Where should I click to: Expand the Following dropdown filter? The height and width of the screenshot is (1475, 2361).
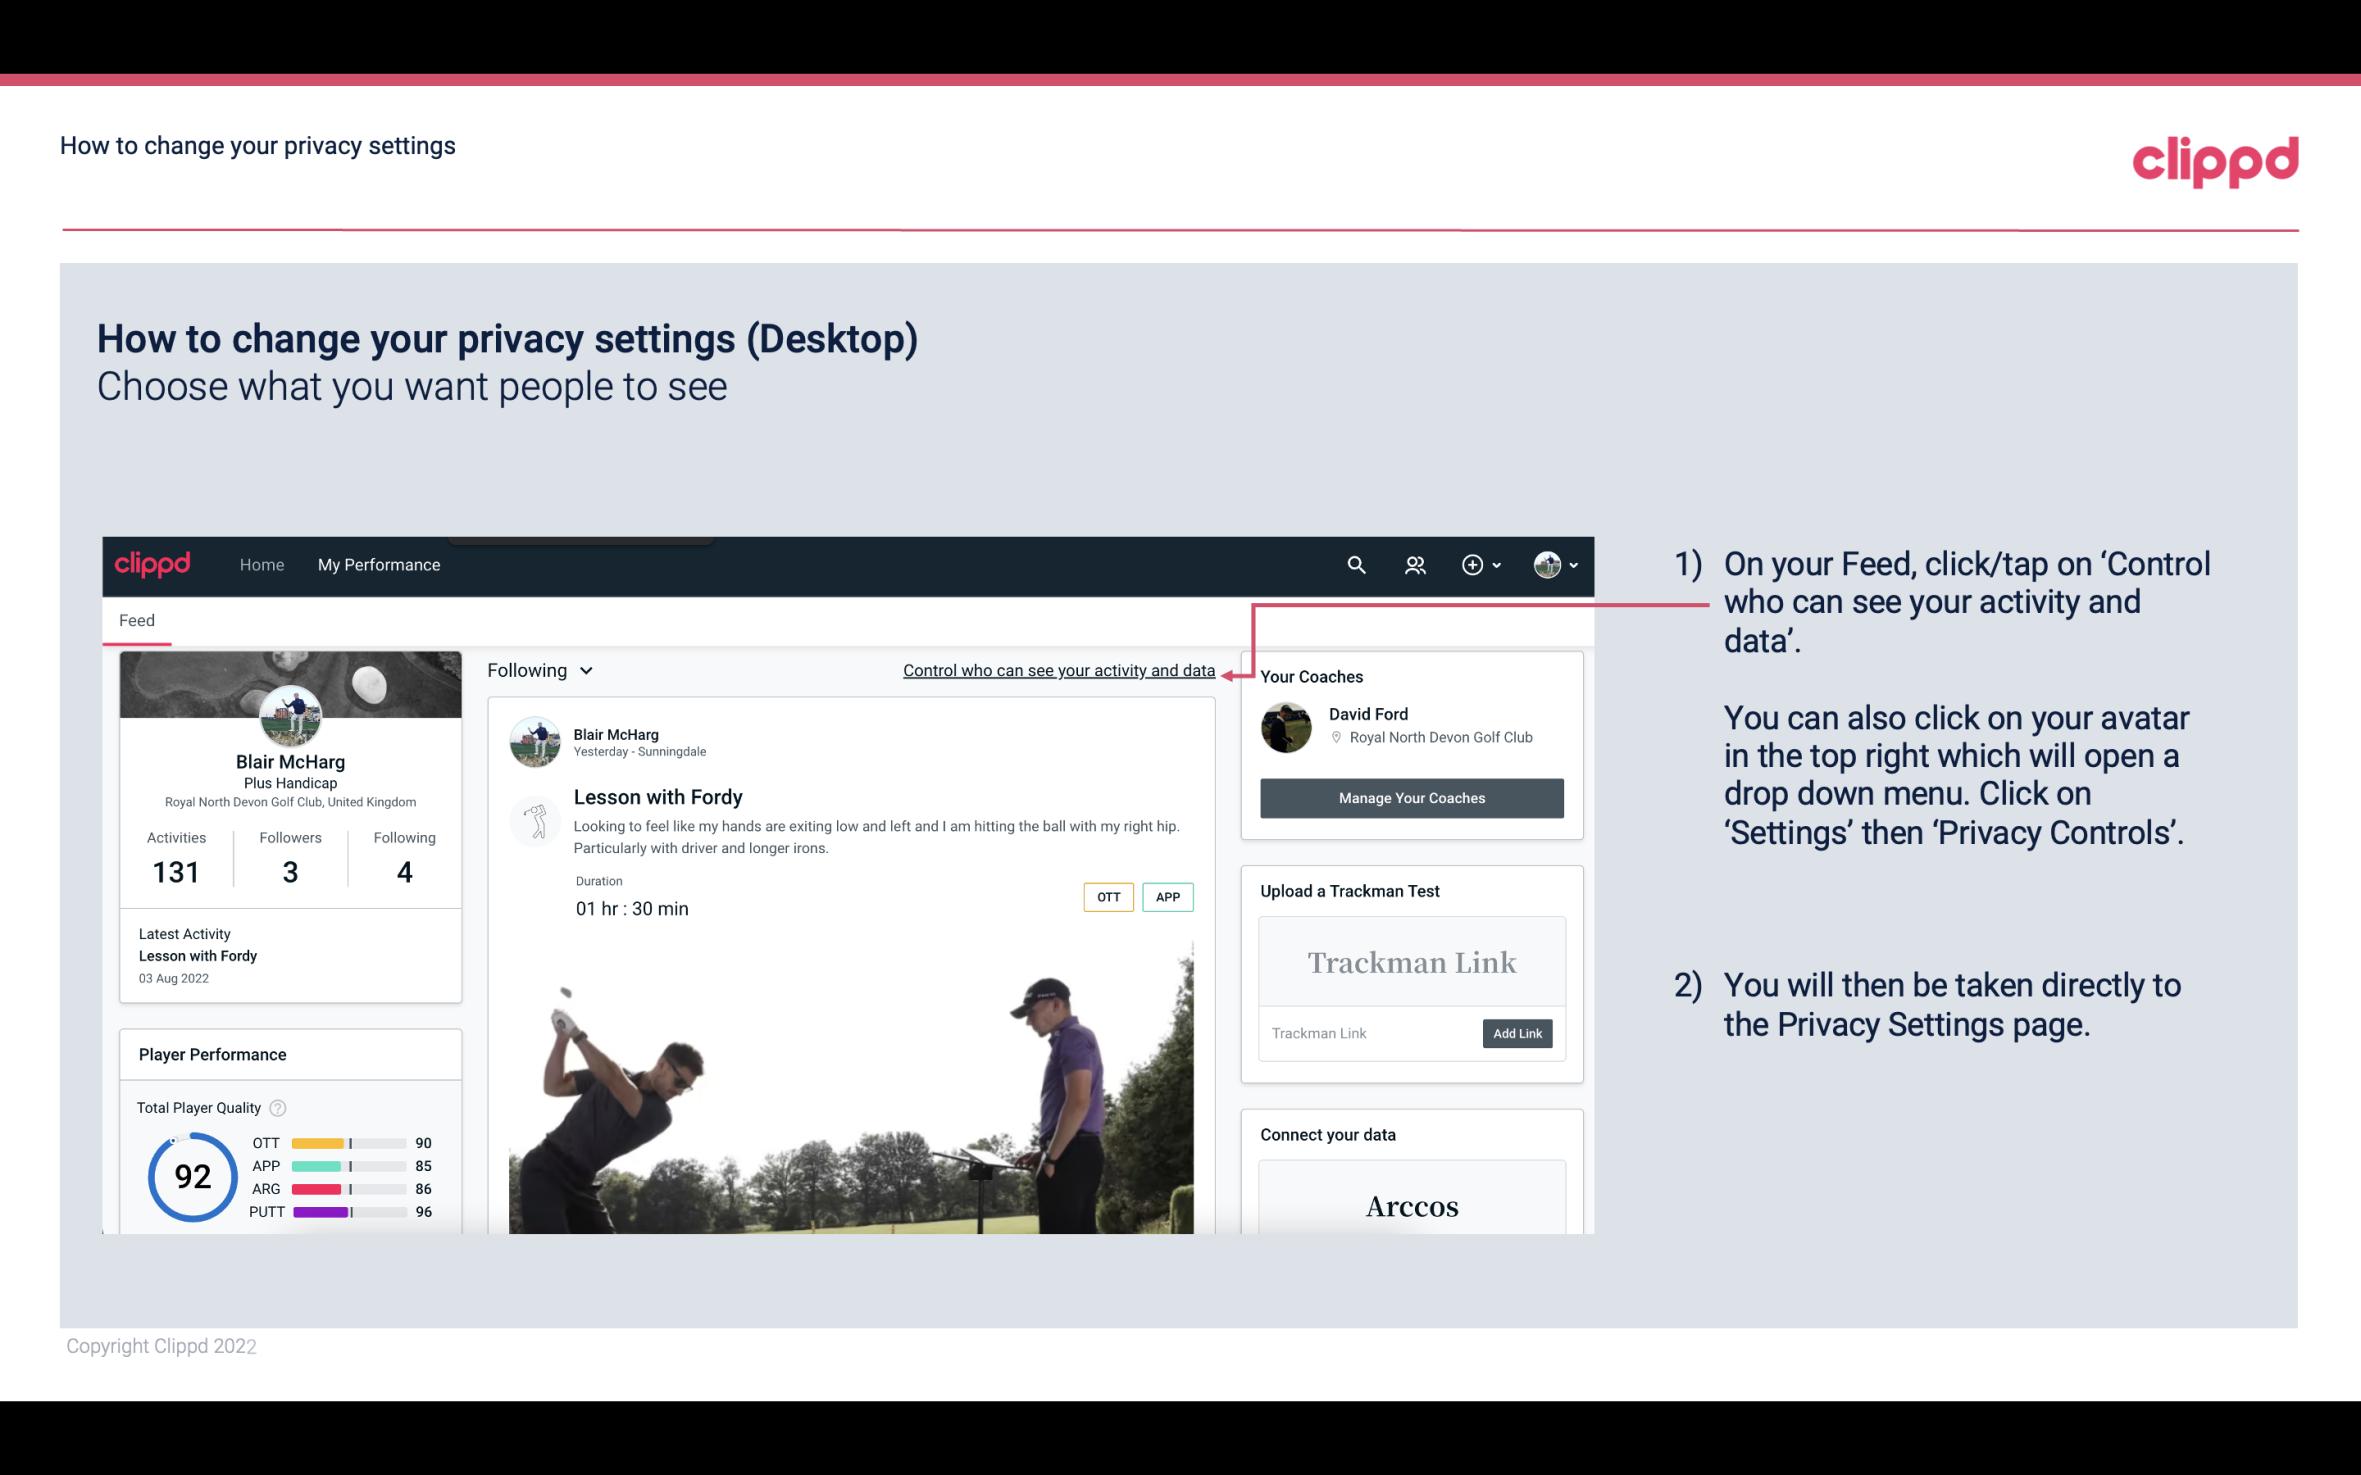(x=537, y=670)
